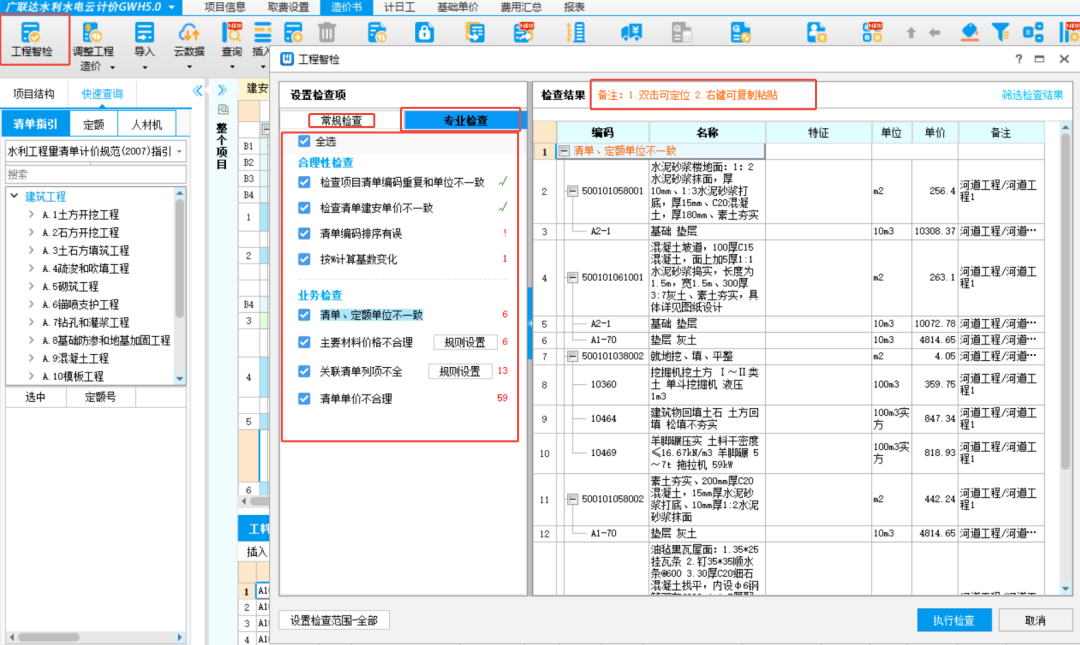The image size is (1080, 645).
Task: Click the padlock lock icon in toolbar
Action: click(424, 33)
